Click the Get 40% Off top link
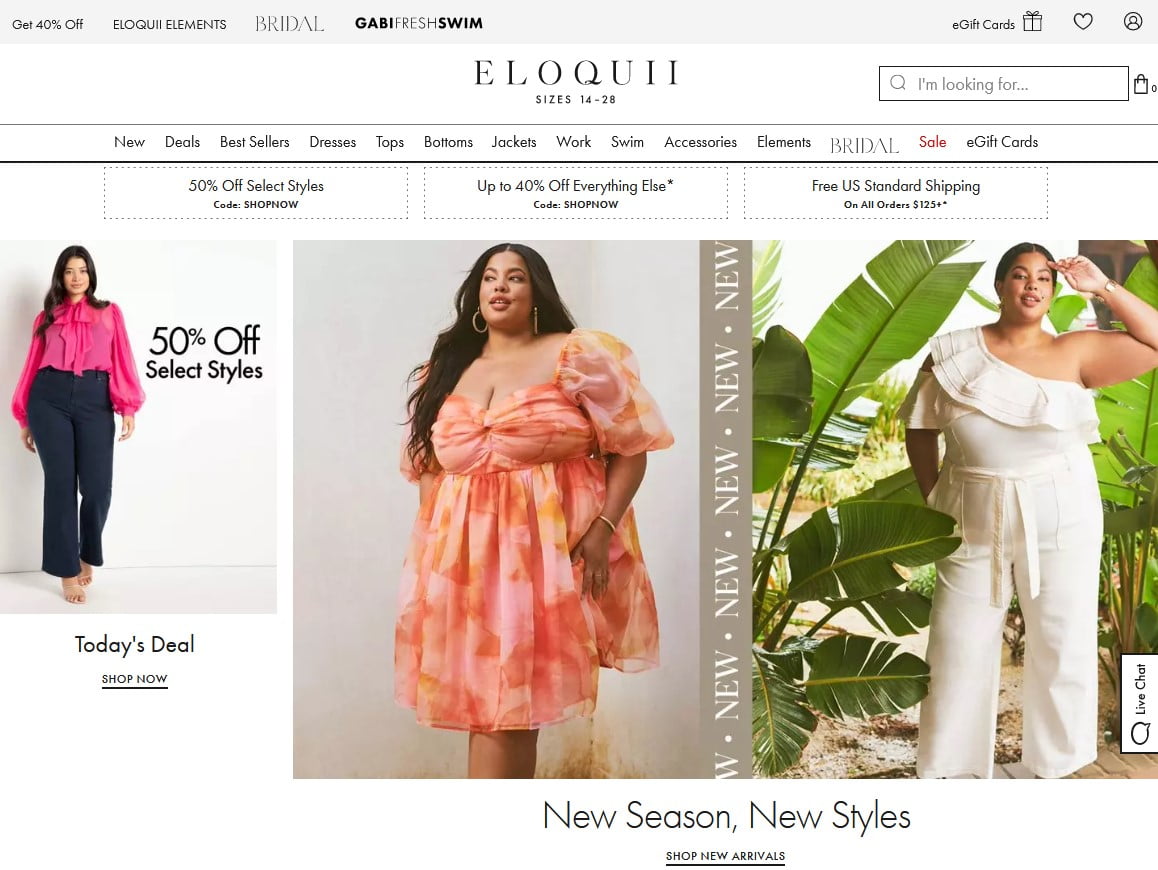Image resolution: width=1158 pixels, height=870 pixels. (x=47, y=24)
